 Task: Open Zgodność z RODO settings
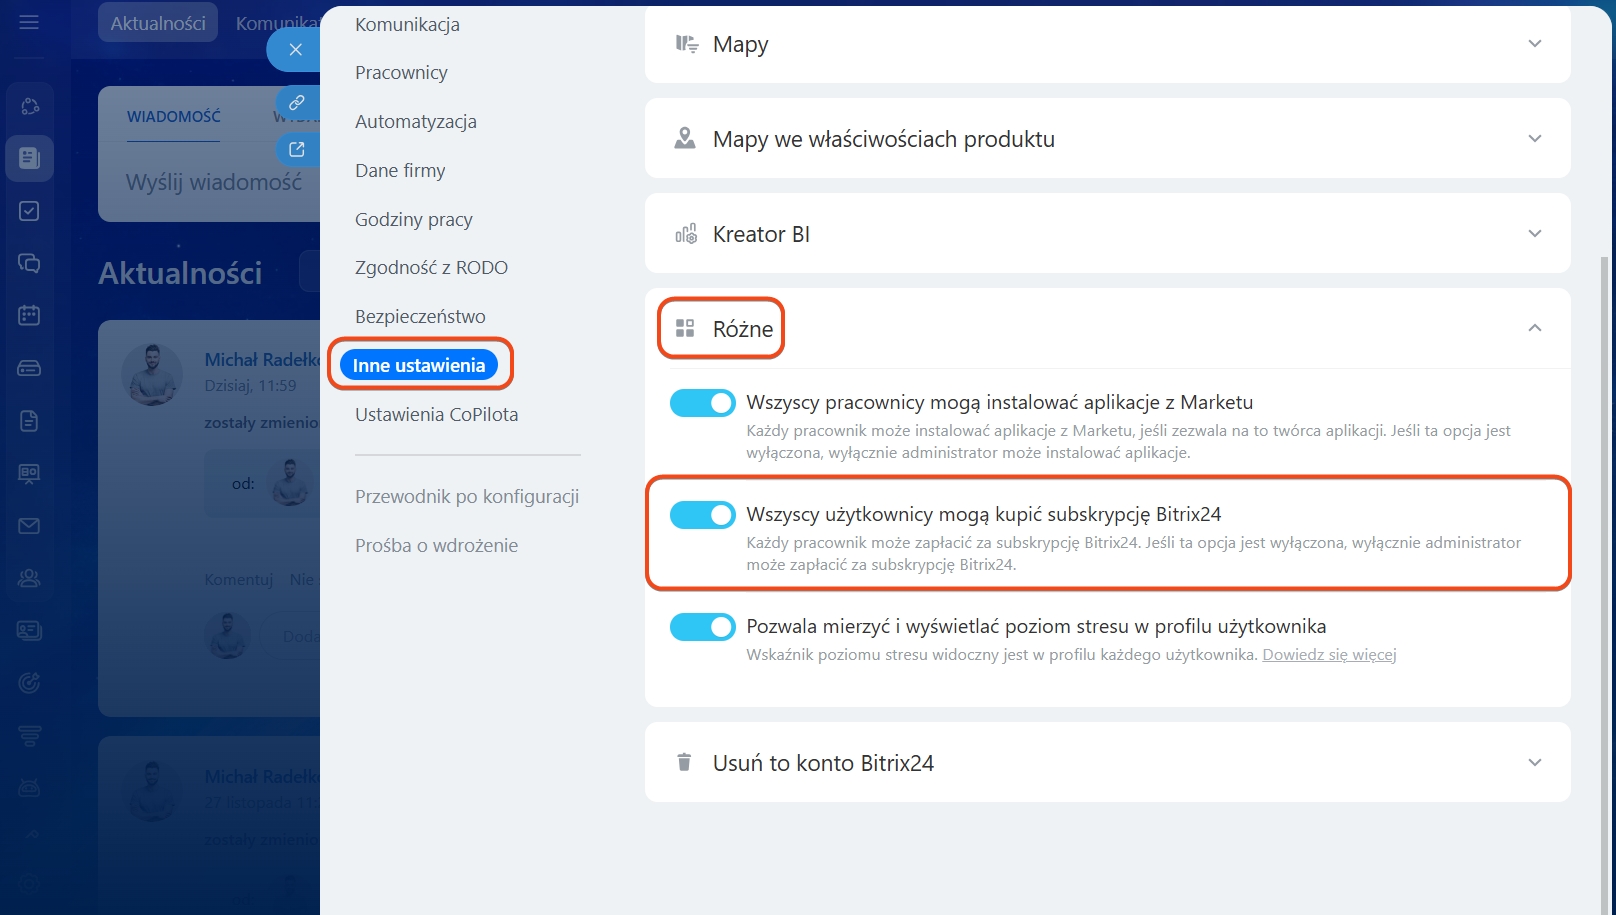(431, 267)
